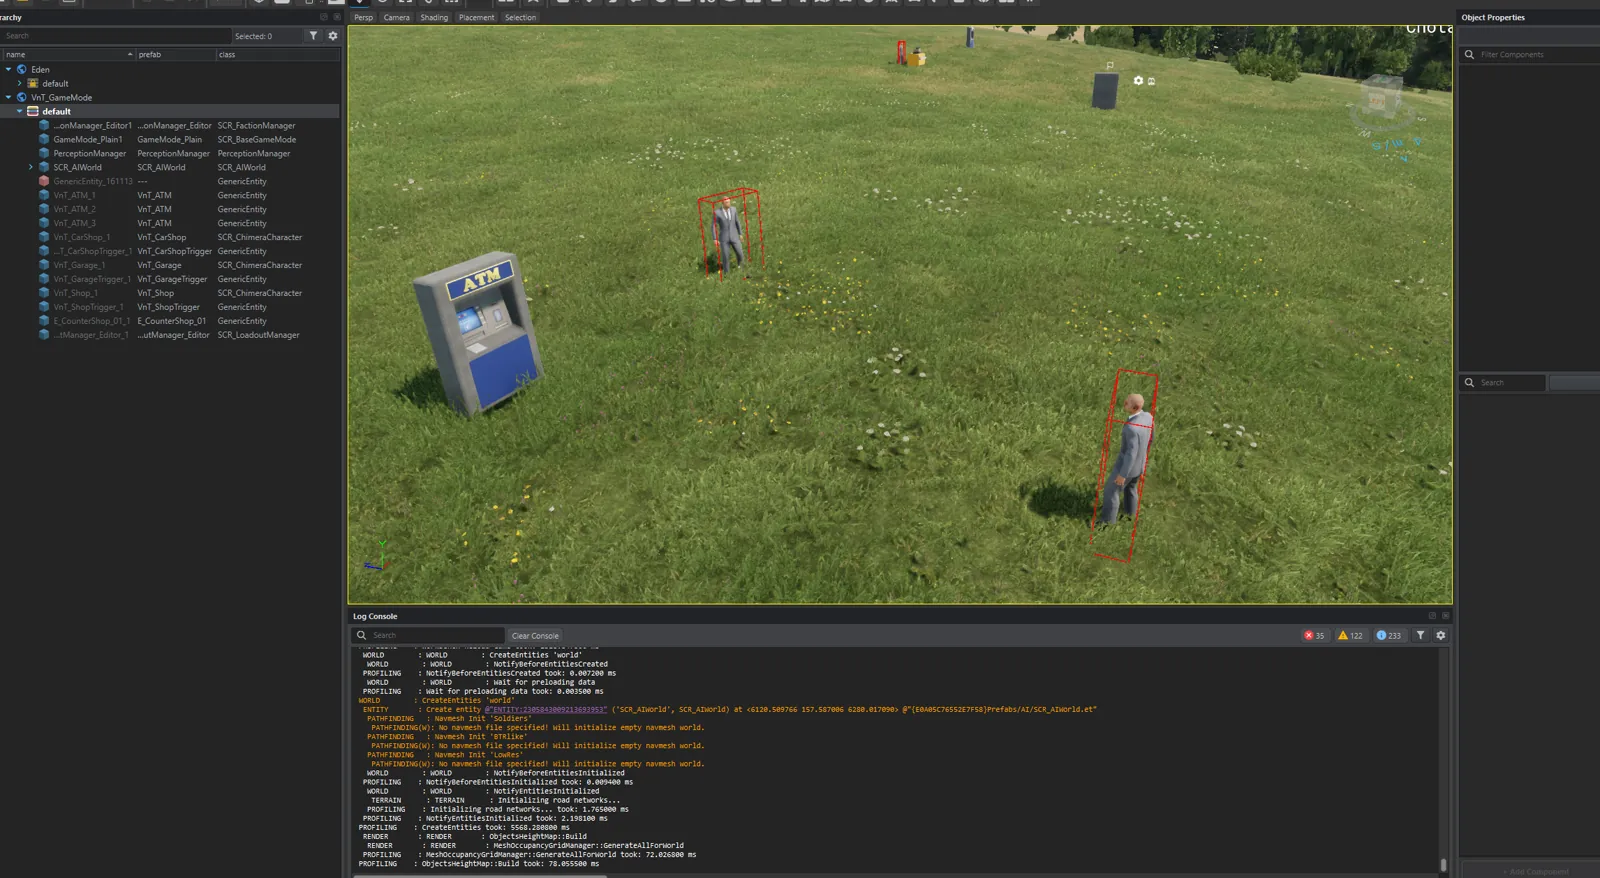Open the Camera viewport menu
1600x878 pixels.
click(x=396, y=17)
